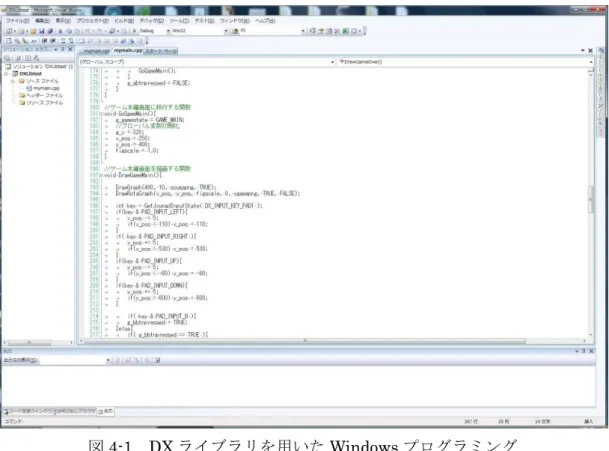Select the active mymain.cpp editor tab
This screenshot has height=451, width=609.
click(x=128, y=50)
